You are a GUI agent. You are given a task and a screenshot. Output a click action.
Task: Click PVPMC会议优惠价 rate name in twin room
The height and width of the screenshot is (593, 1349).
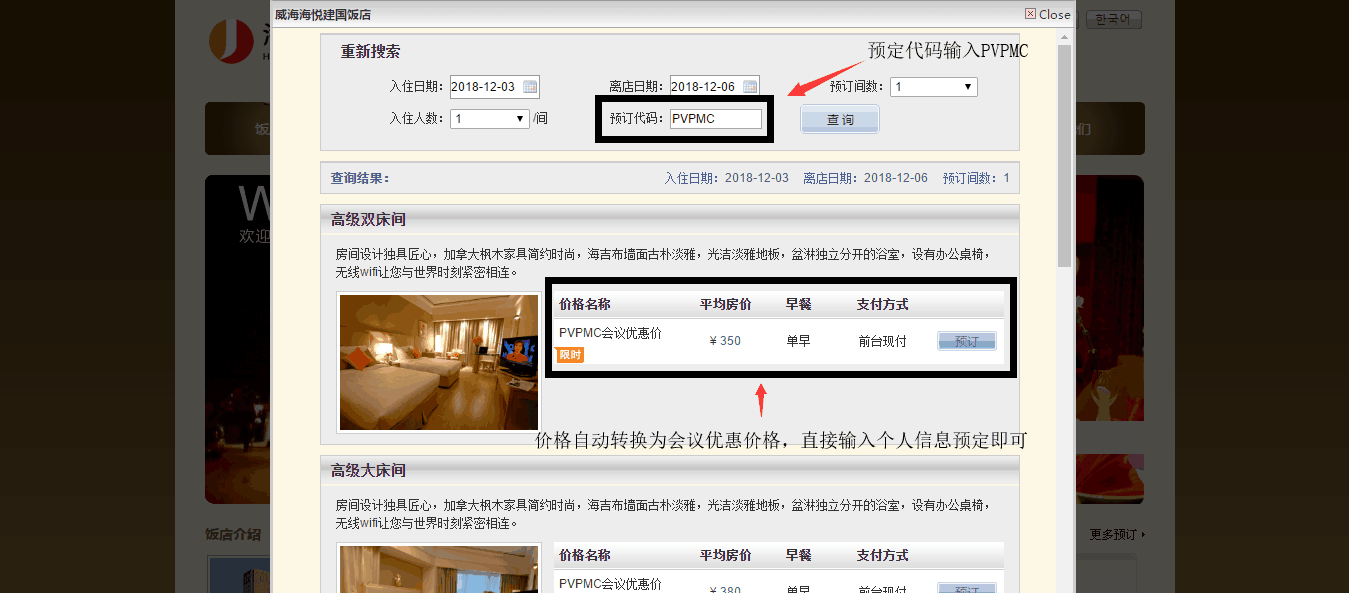(x=610, y=333)
